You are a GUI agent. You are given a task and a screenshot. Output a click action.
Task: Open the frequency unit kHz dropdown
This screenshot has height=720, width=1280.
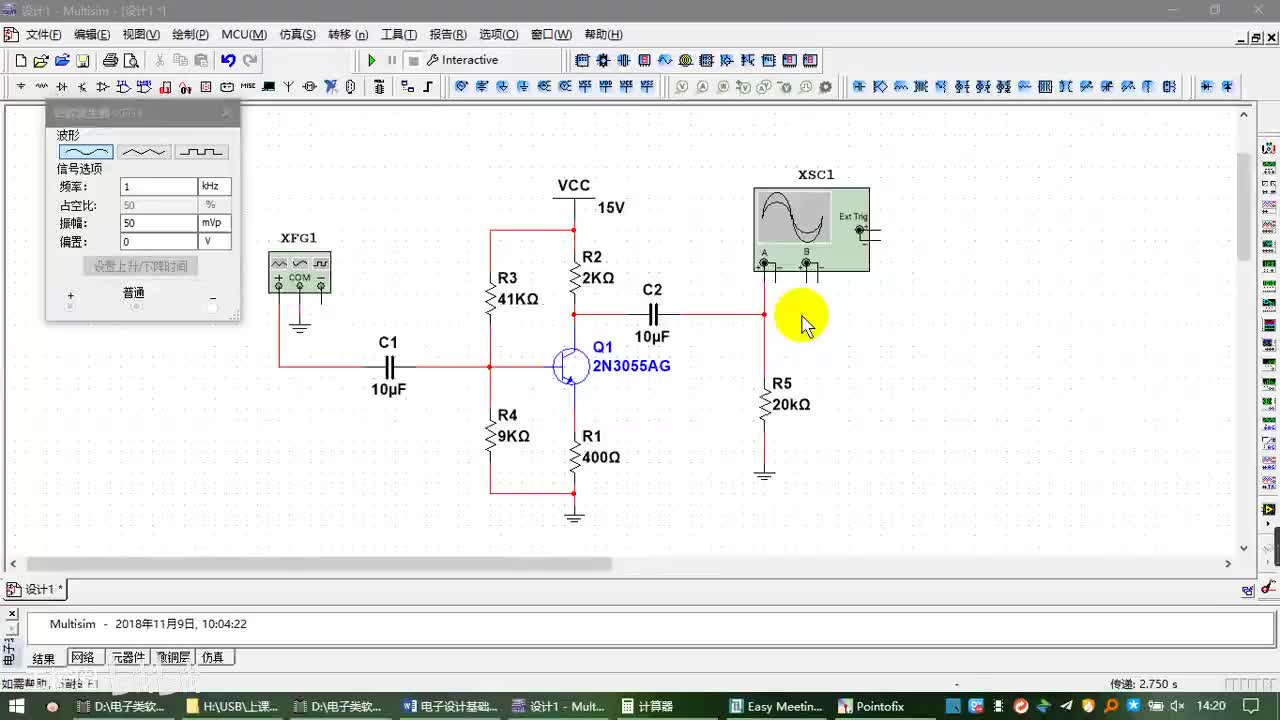click(215, 187)
